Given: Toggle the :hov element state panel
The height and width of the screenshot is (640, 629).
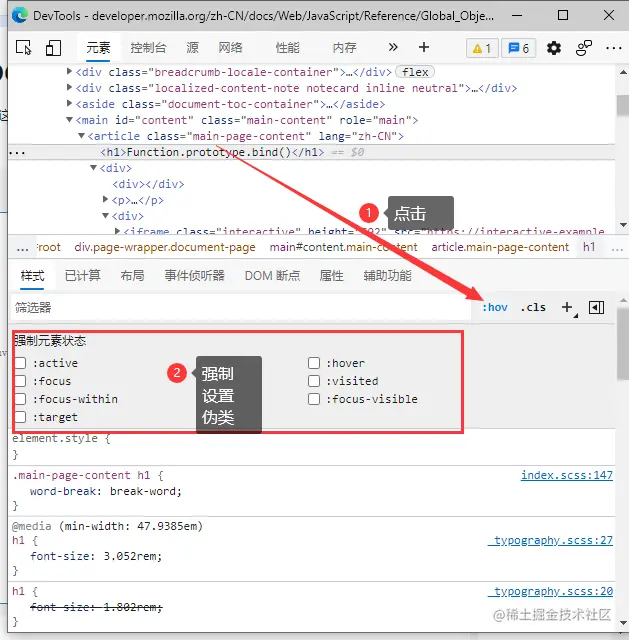Looking at the screenshot, I should click(x=495, y=307).
